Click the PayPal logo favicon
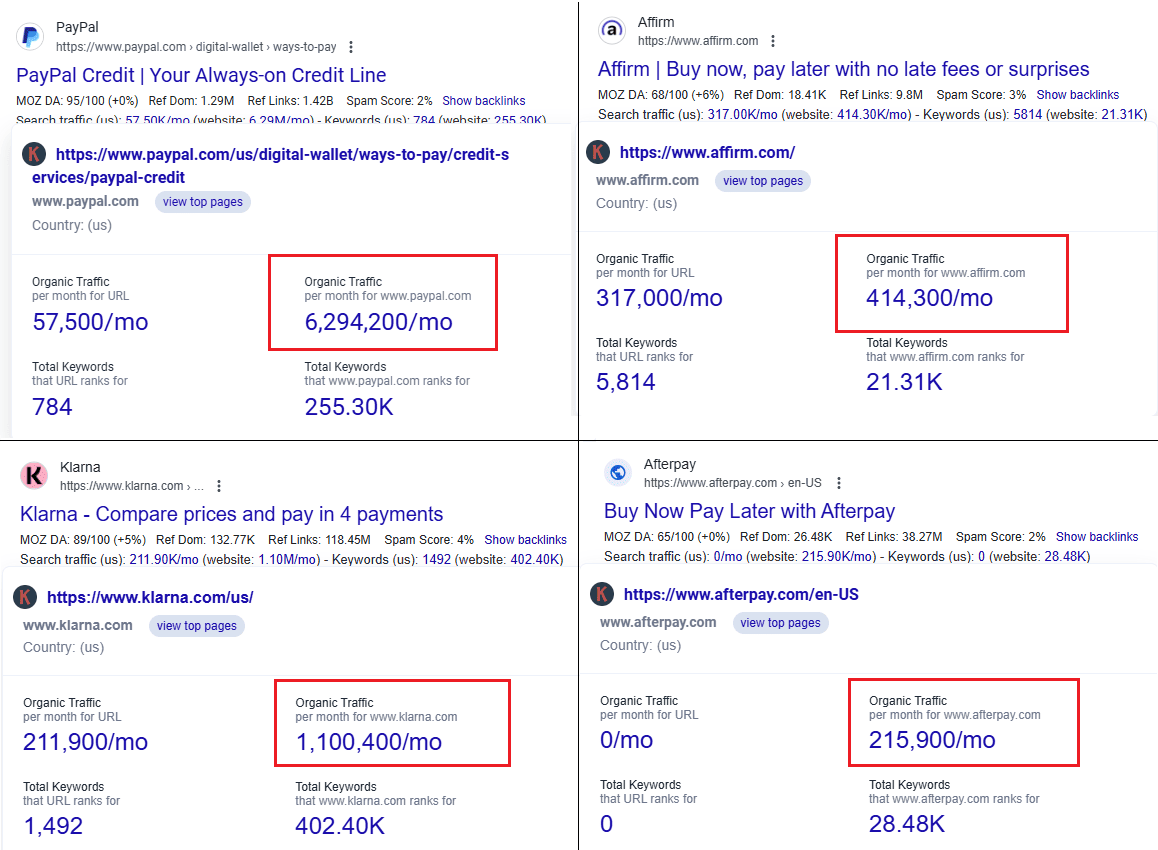Viewport: 1158px width, 850px height. pos(30,36)
